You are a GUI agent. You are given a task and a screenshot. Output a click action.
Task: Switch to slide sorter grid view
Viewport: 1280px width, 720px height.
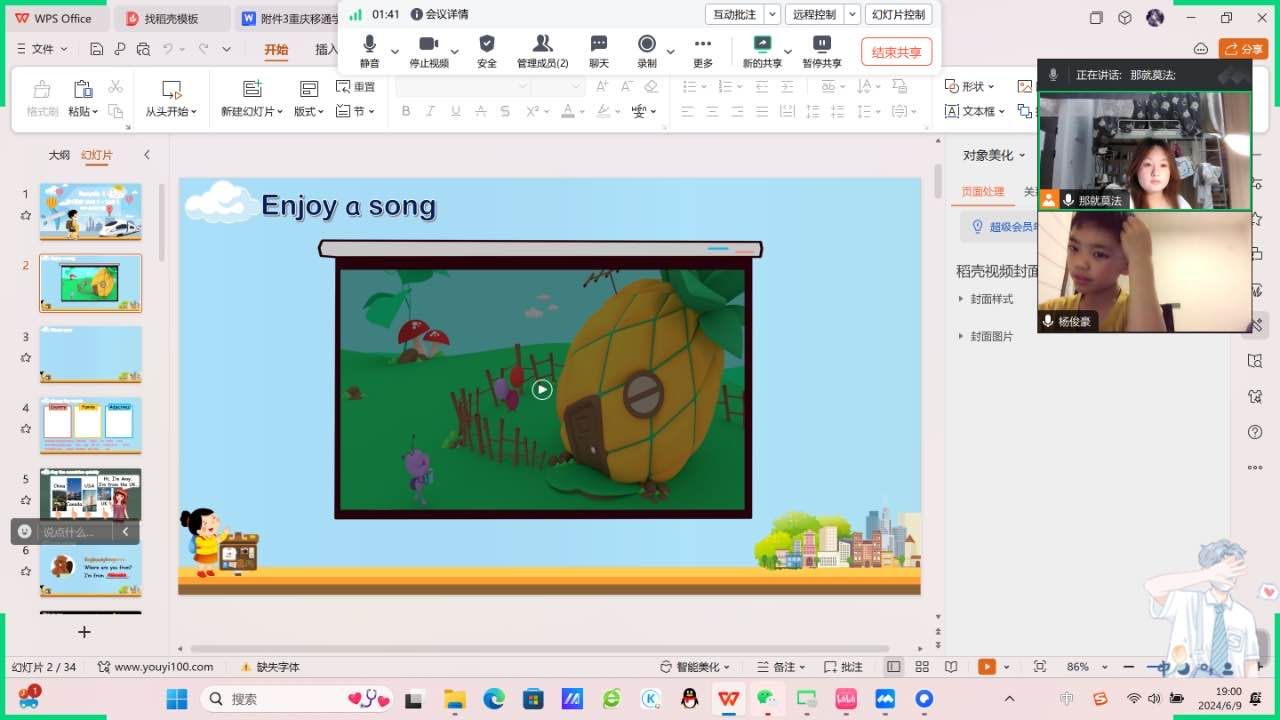click(x=922, y=667)
